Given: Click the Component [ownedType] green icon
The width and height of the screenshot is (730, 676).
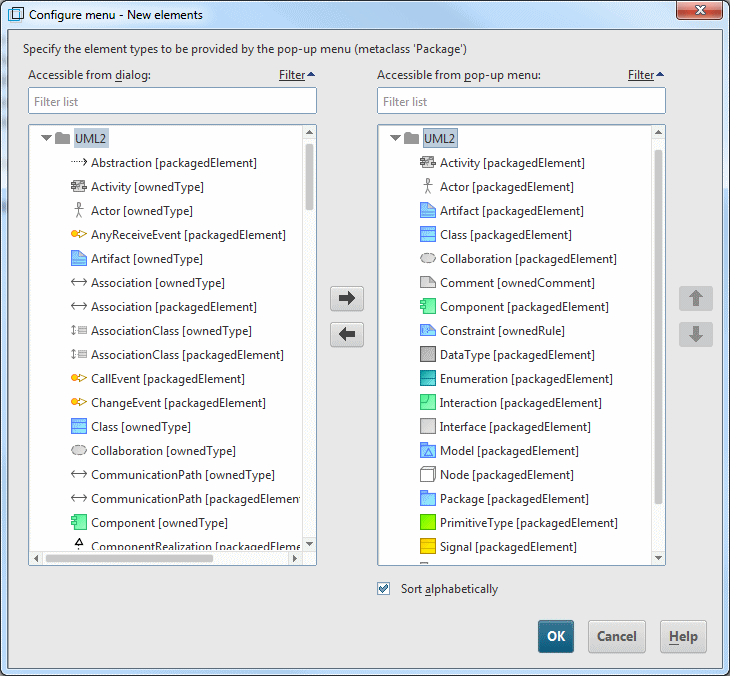Looking at the screenshot, I should tap(79, 522).
